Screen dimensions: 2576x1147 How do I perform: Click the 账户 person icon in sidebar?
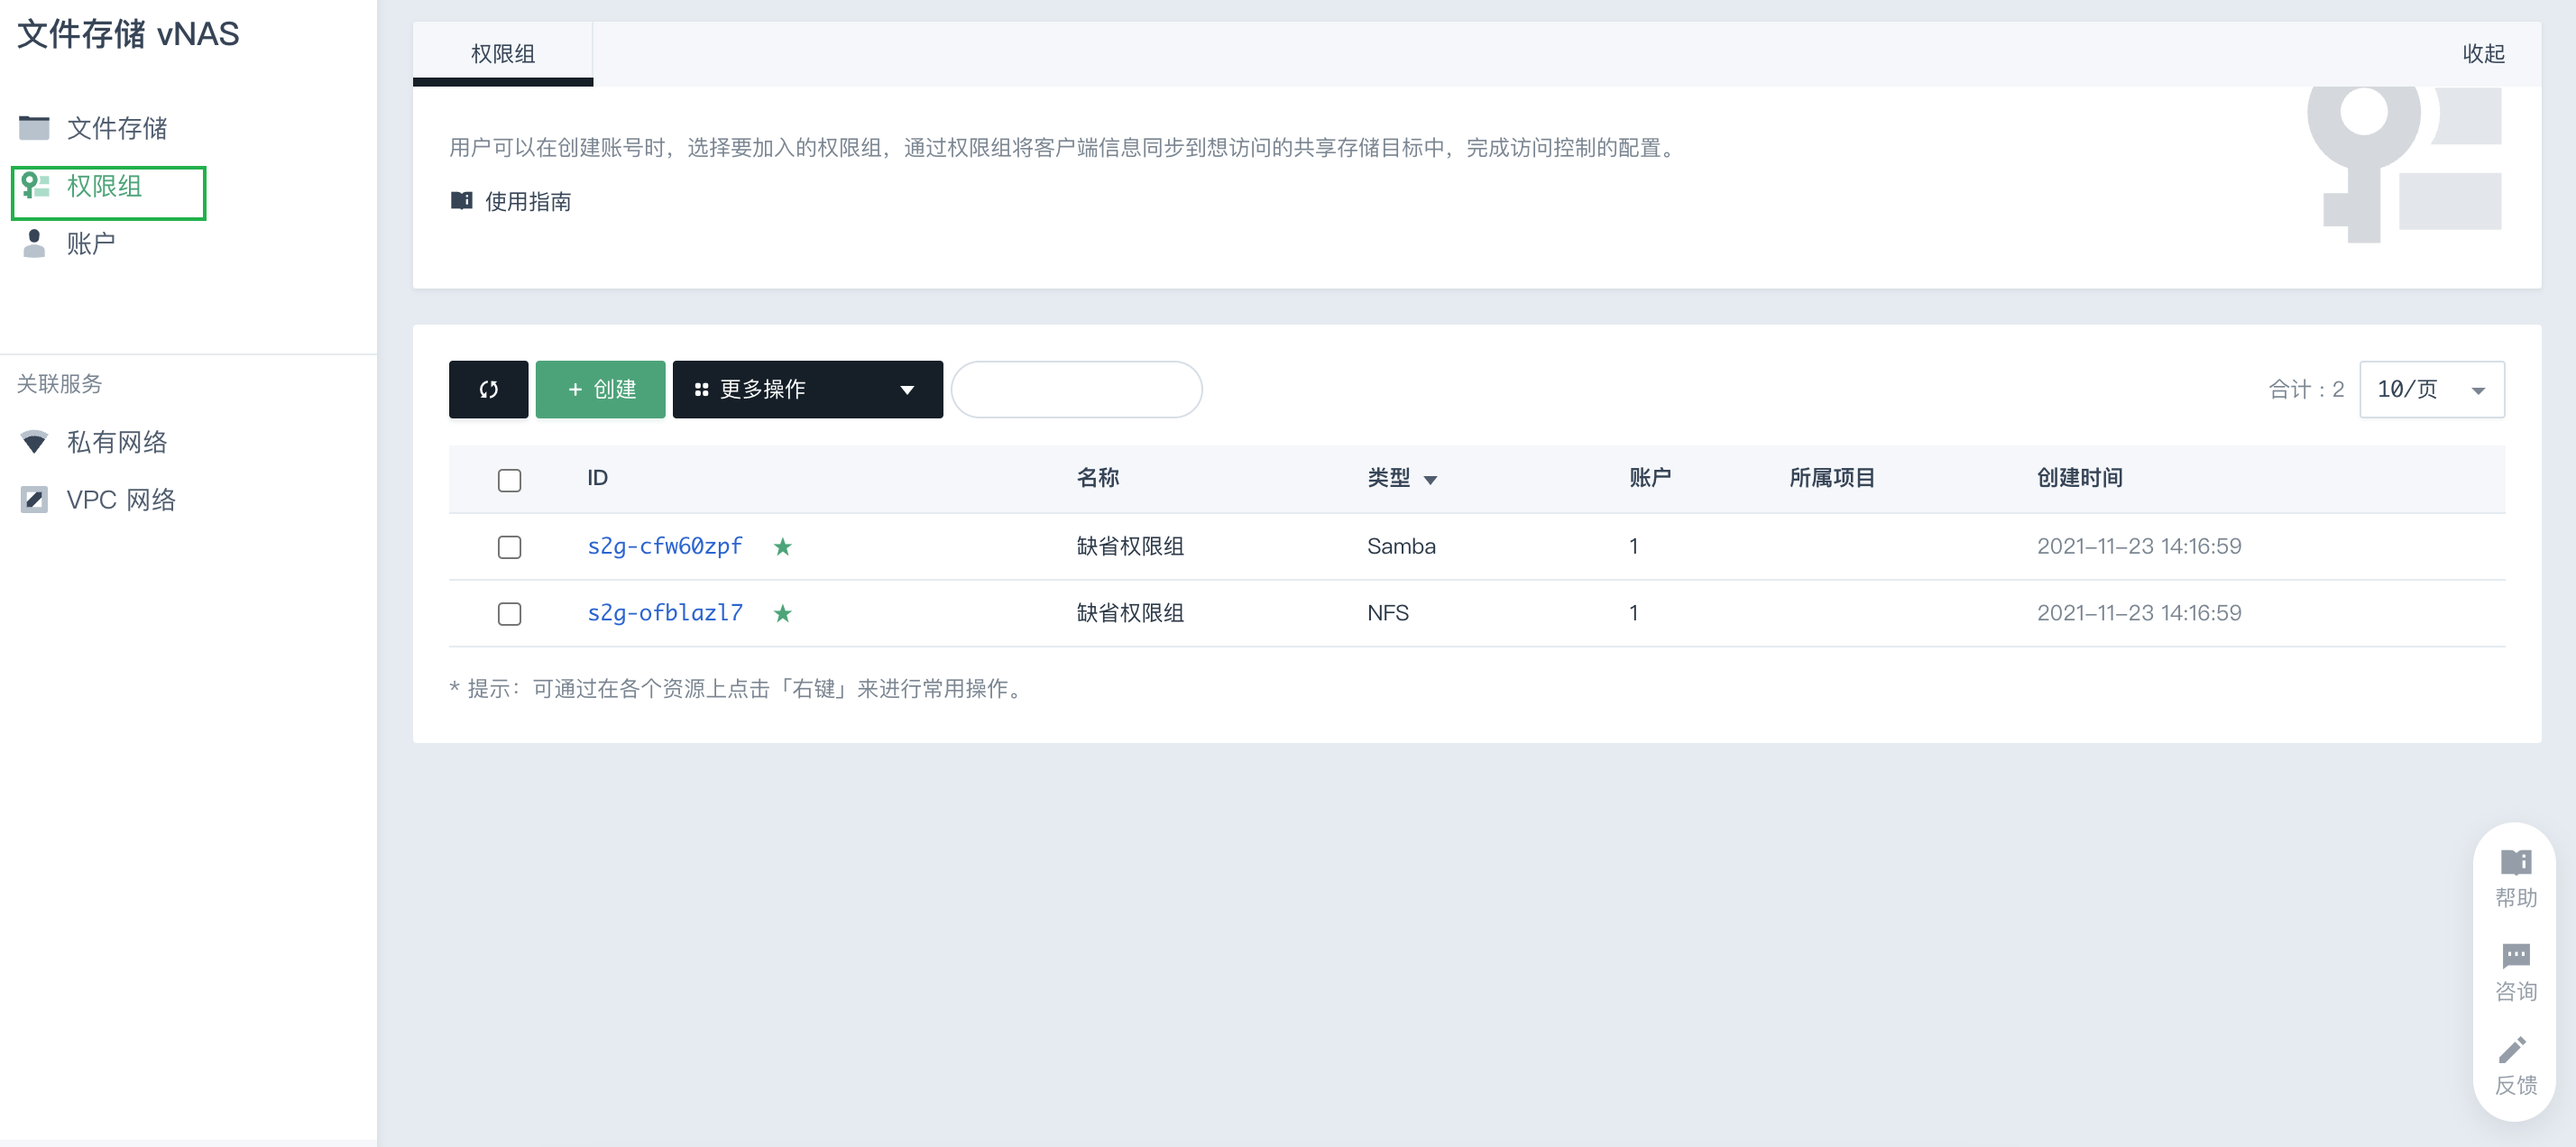point(34,243)
